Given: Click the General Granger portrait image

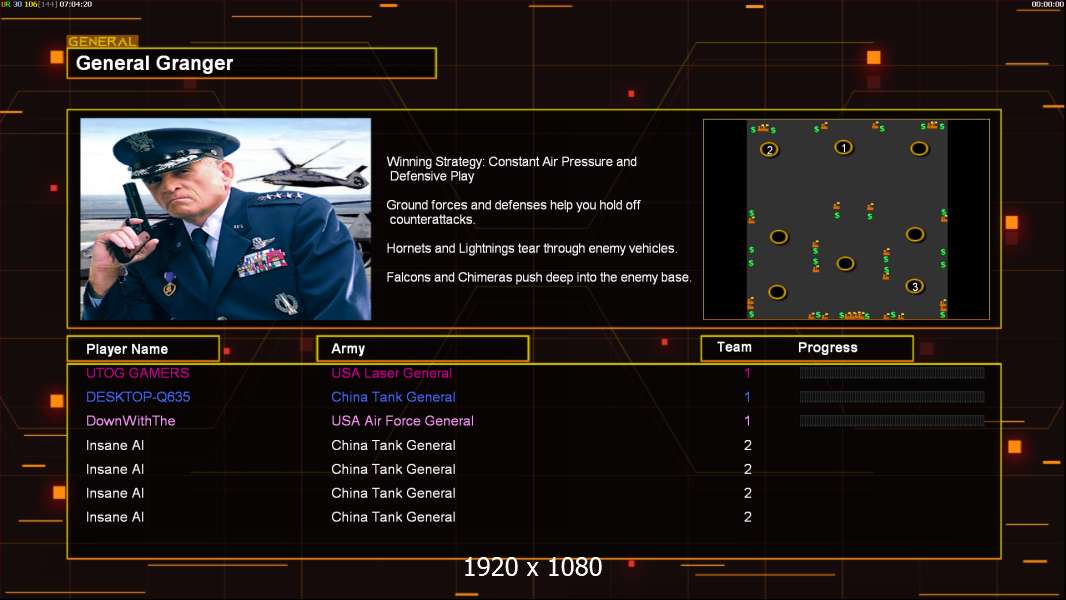Looking at the screenshot, I should pyautogui.click(x=226, y=219).
